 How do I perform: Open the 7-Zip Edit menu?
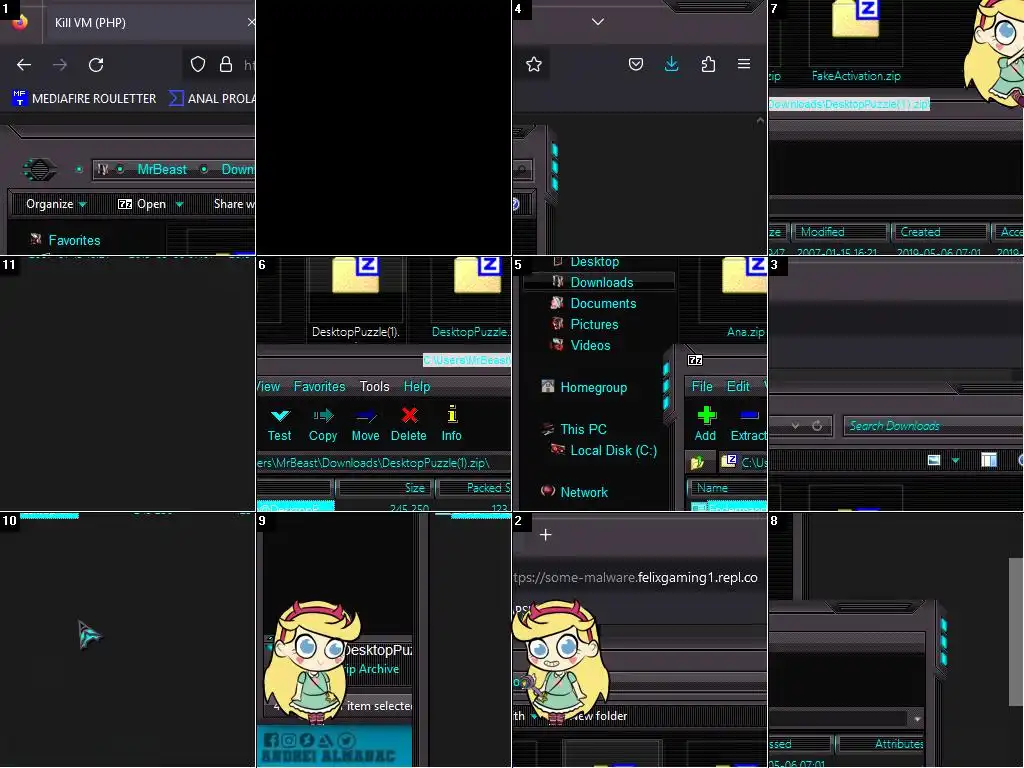tap(738, 387)
